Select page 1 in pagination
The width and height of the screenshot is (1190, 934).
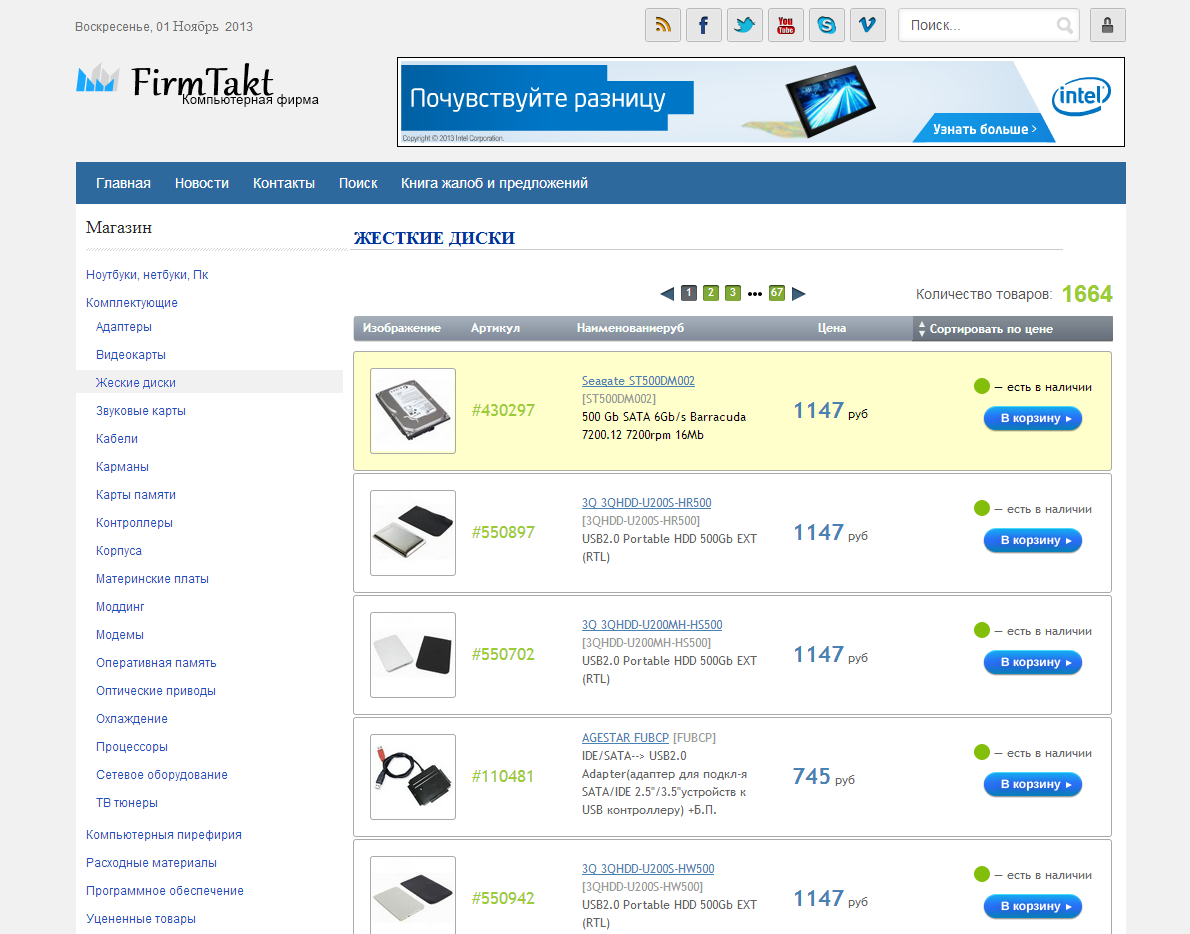[x=689, y=293]
